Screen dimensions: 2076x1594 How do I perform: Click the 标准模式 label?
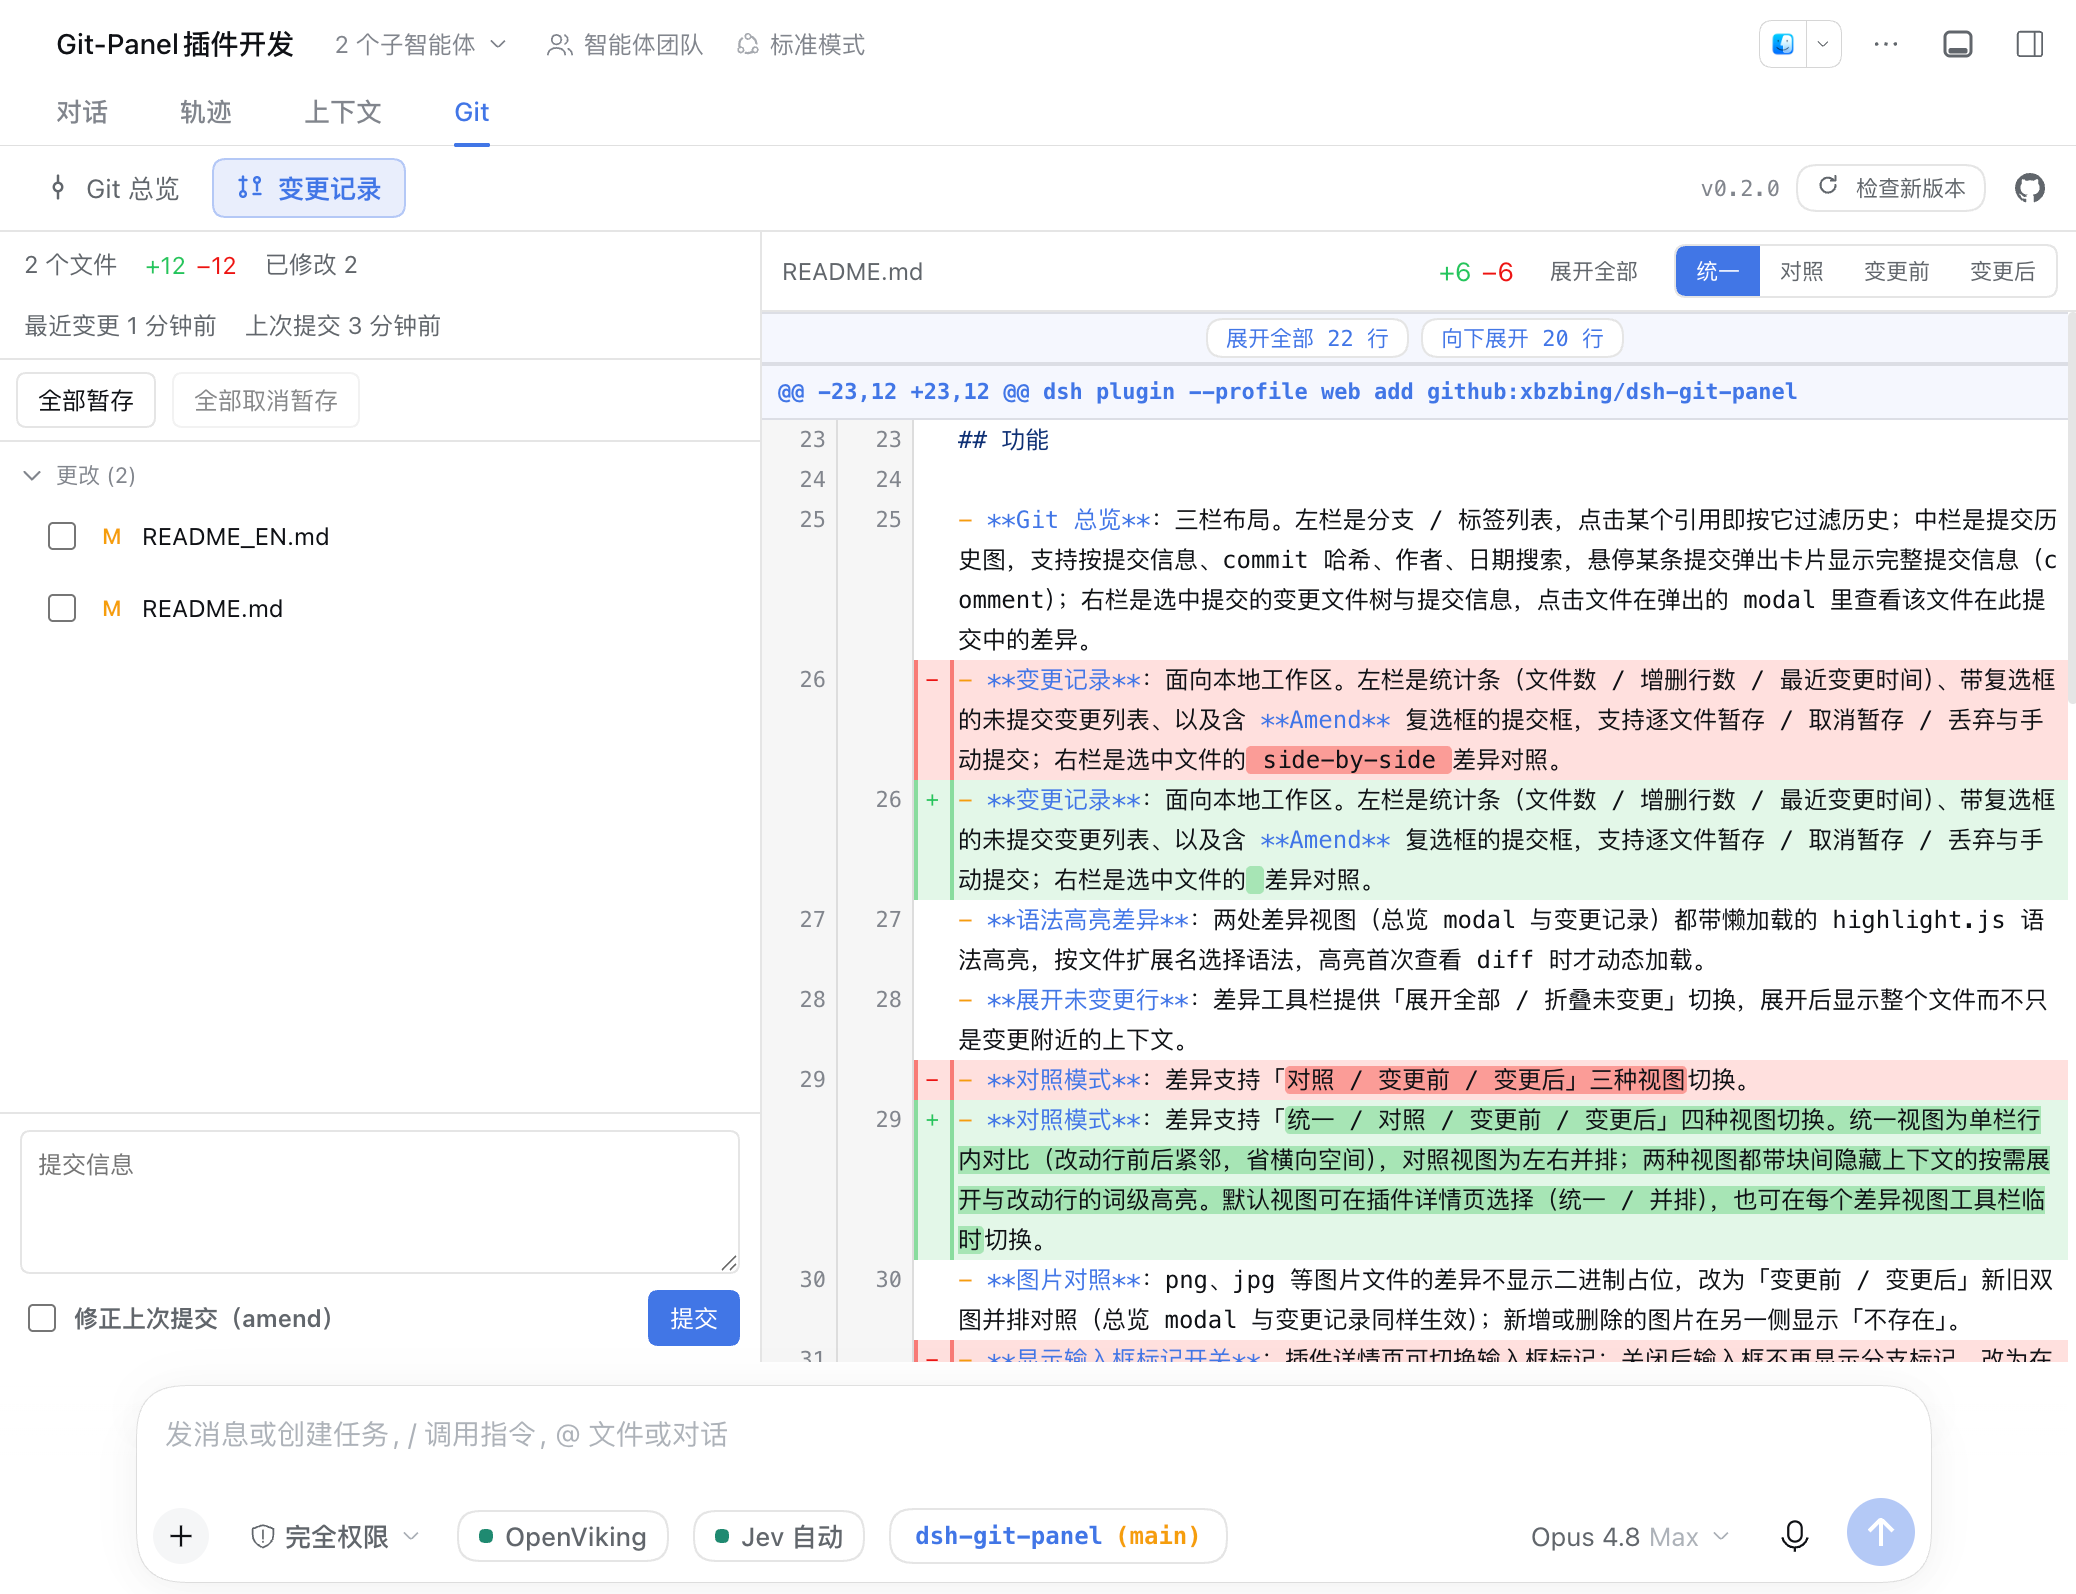pyautogui.click(x=817, y=45)
